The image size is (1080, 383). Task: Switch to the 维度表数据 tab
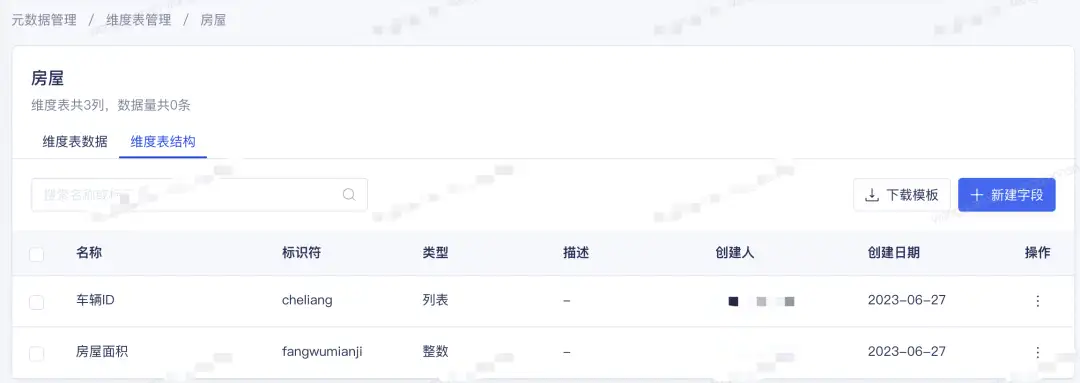pyautogui.click(x=75, y=142)
